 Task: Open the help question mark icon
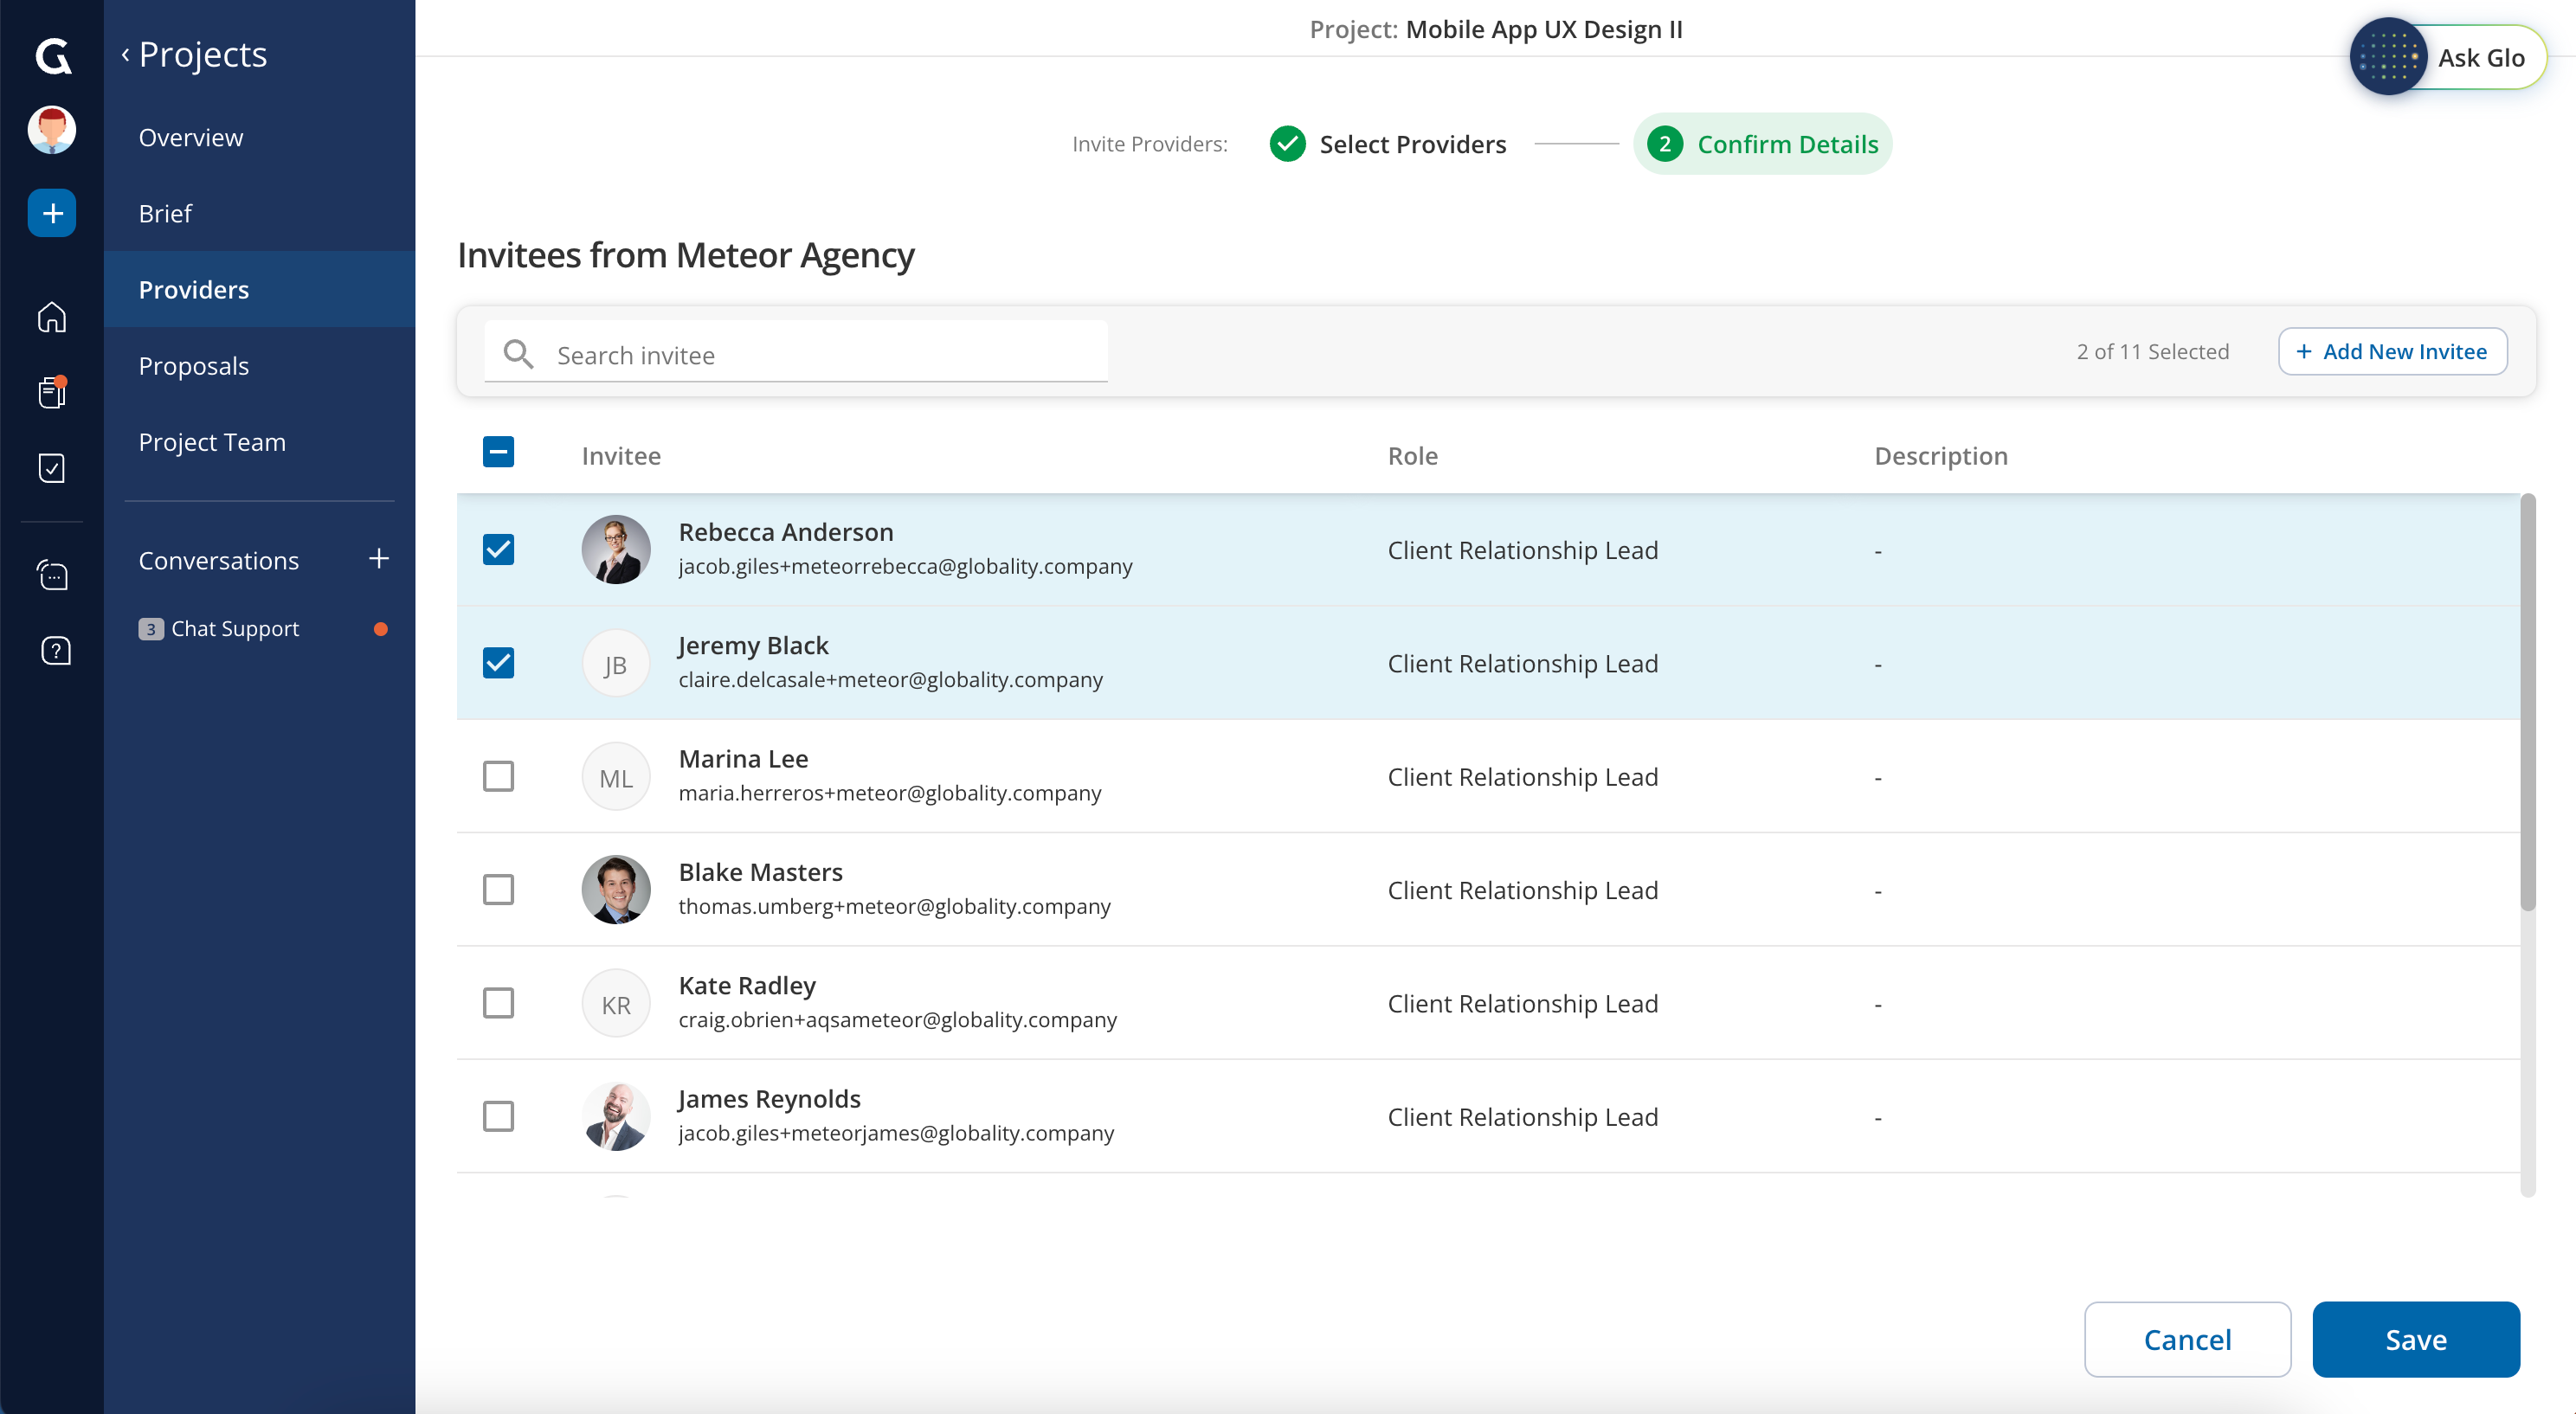pyautogui.click(x=55, y=651)
